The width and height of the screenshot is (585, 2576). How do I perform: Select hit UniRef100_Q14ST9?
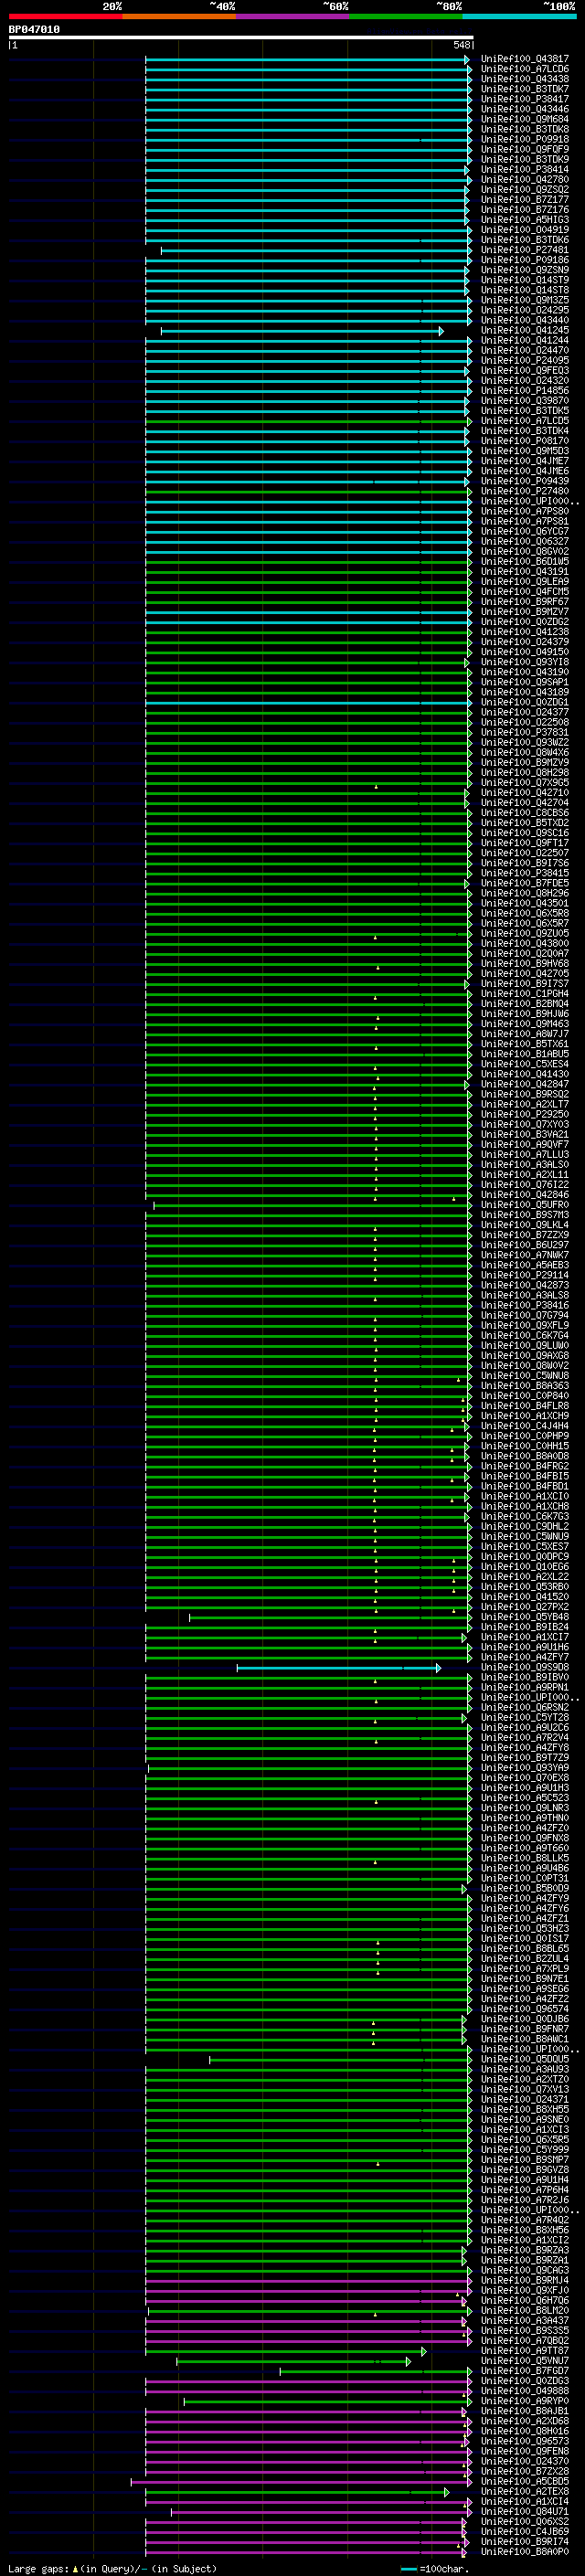[x=524, y=280]
